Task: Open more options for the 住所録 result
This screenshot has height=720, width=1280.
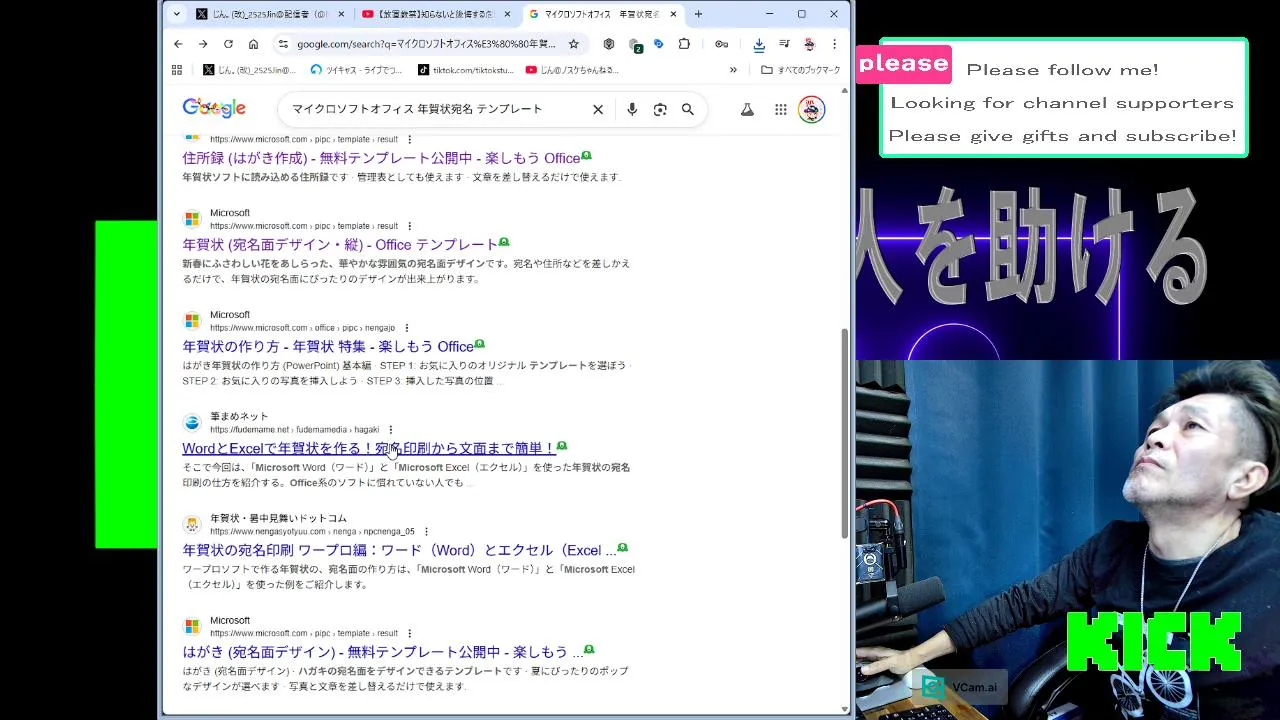Action: [409, 140]
